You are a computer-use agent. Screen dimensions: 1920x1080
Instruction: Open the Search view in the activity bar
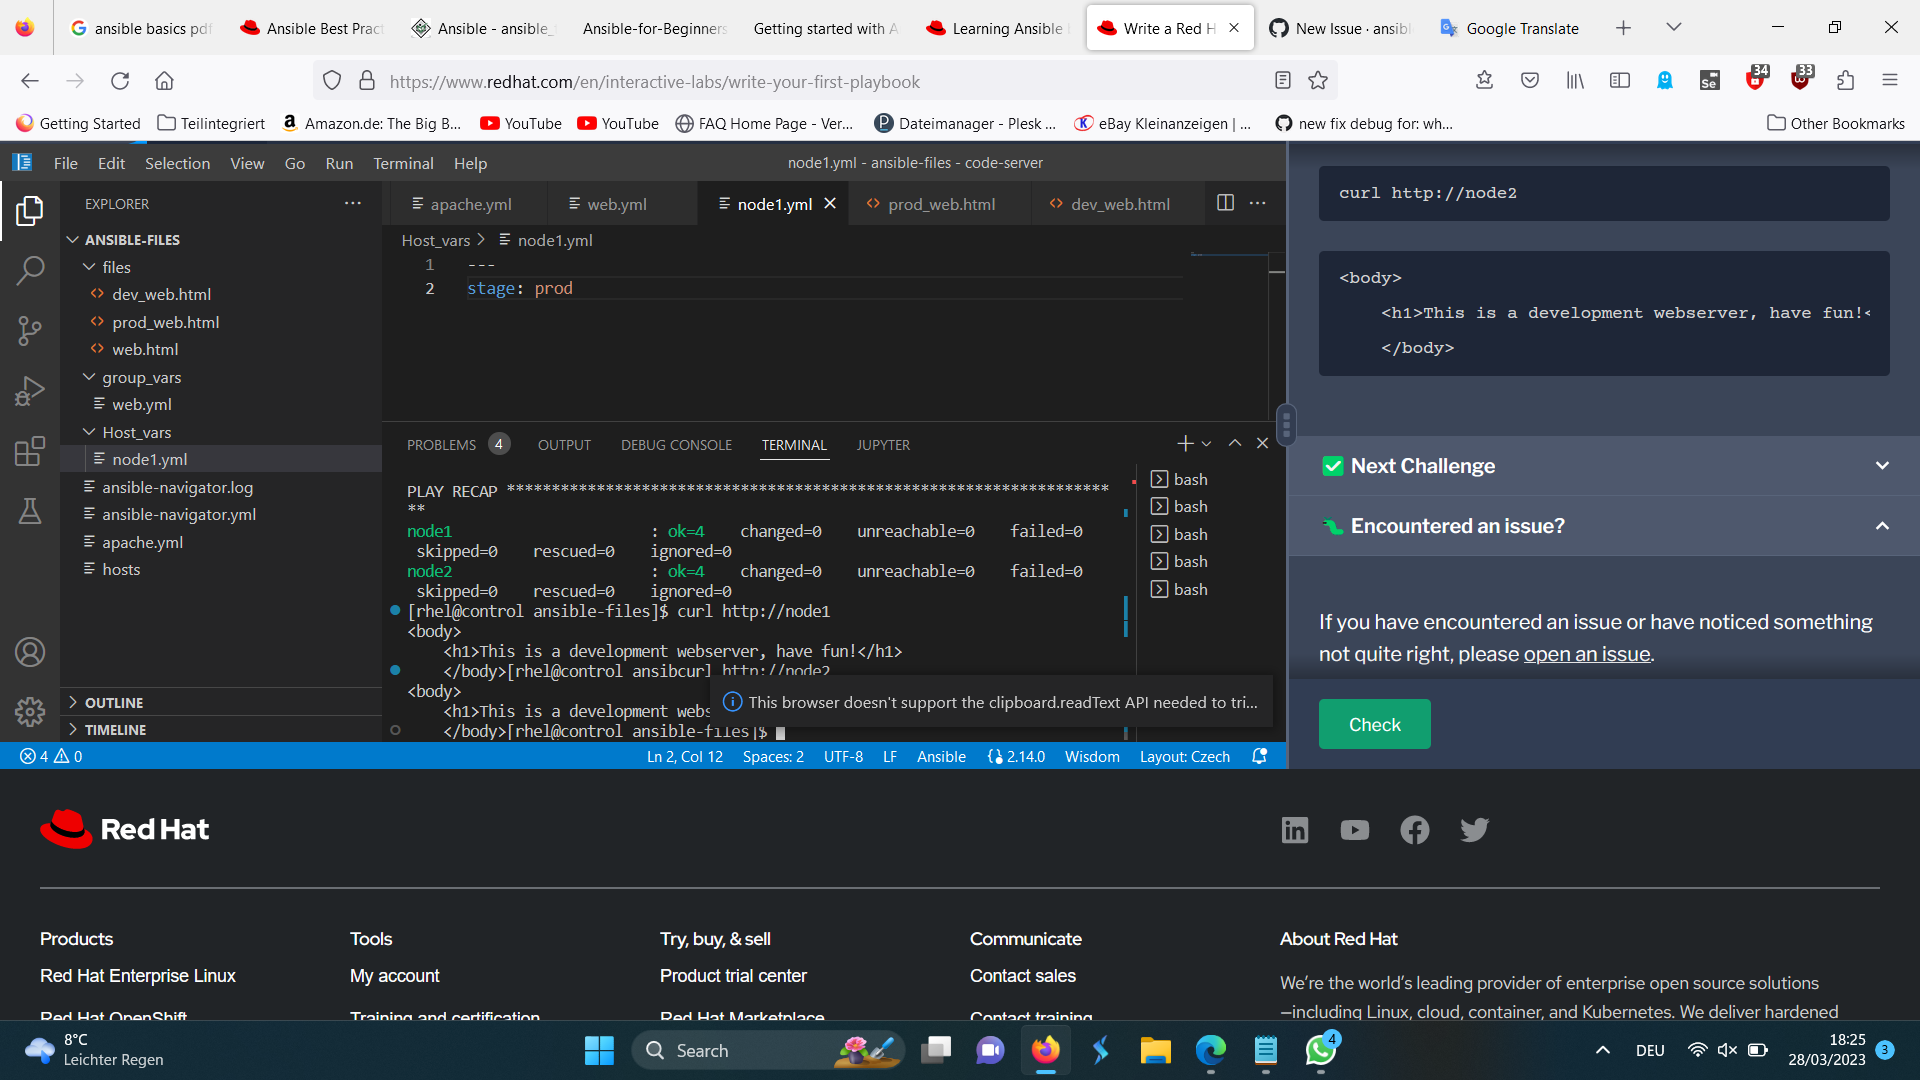tap(30, 270)
